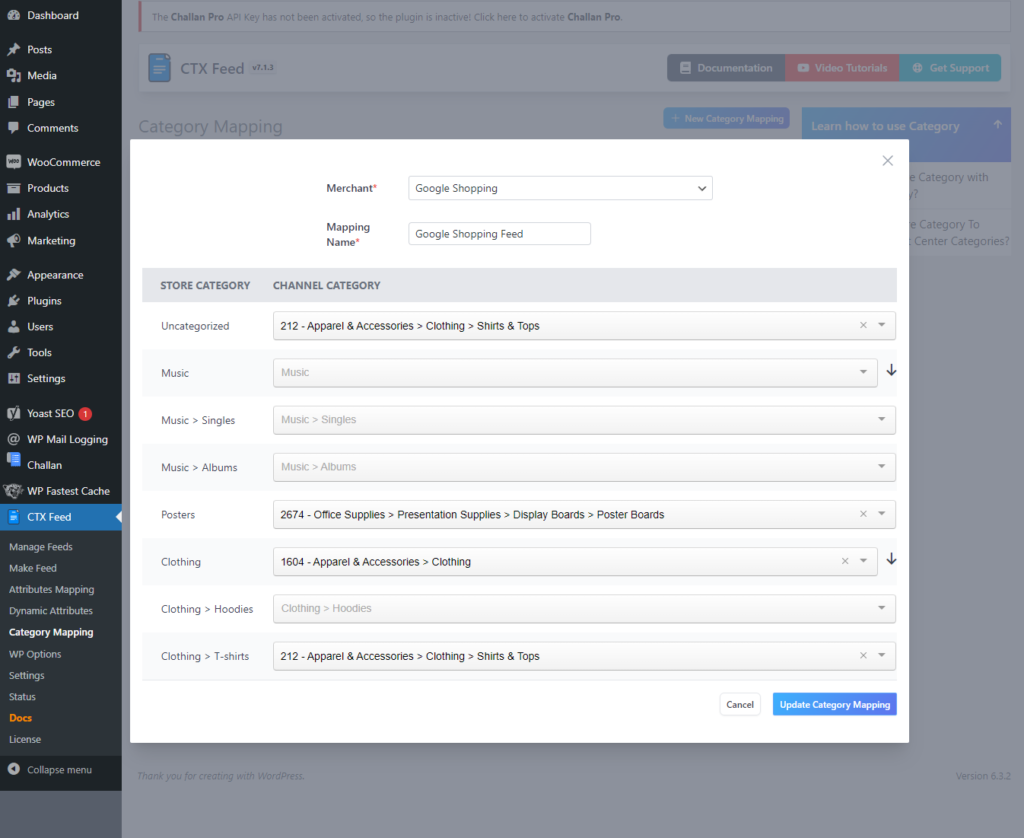Click the Media icon in sidebar

(14, 76)
